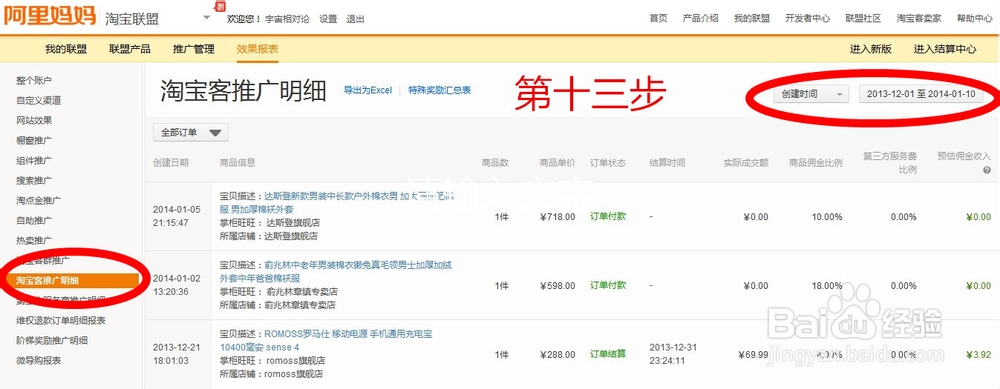Click 进入结算中心
Image resolution: width=1000 pixels, height=389 pixels.
coord(945,49)
